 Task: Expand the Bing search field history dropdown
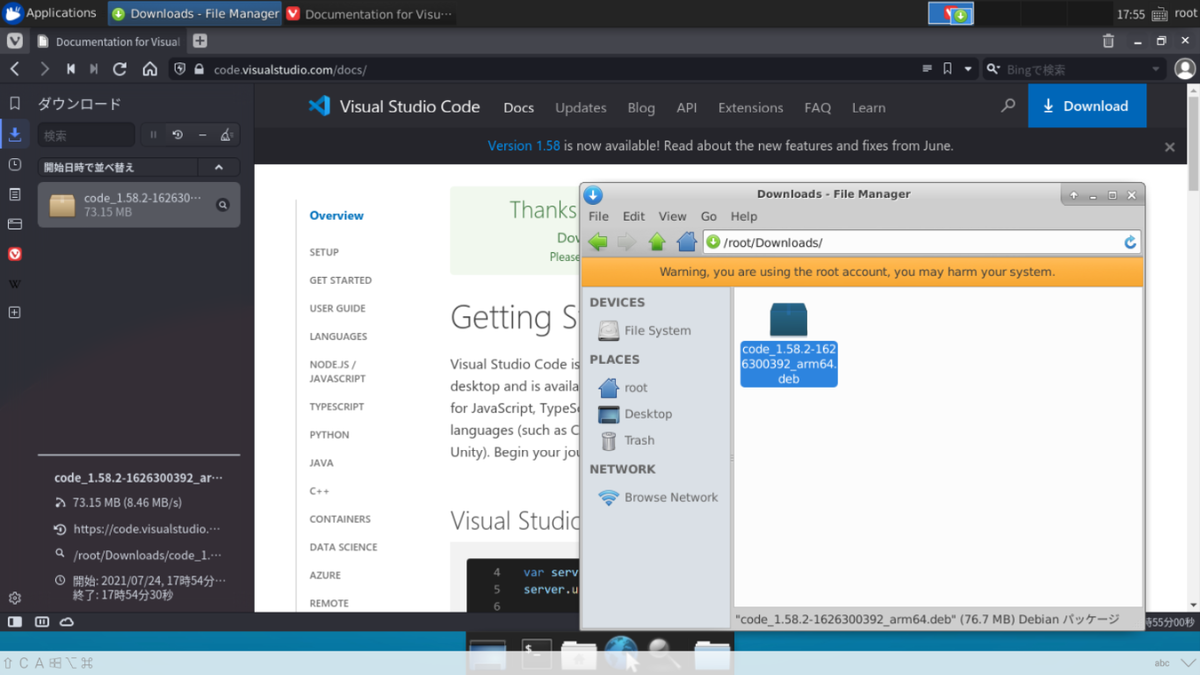pyautogui.click(x=1156, y=69)
